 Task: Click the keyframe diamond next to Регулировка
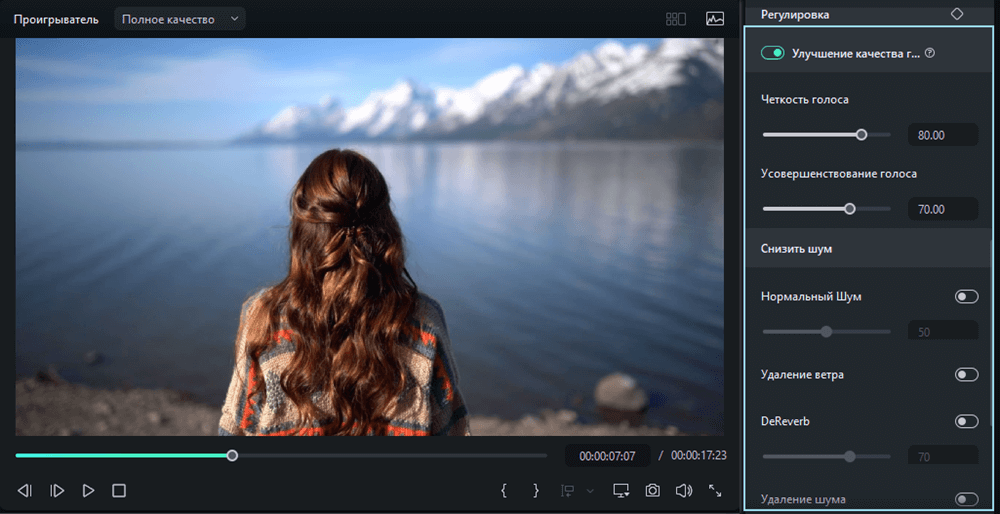[957, 14]
